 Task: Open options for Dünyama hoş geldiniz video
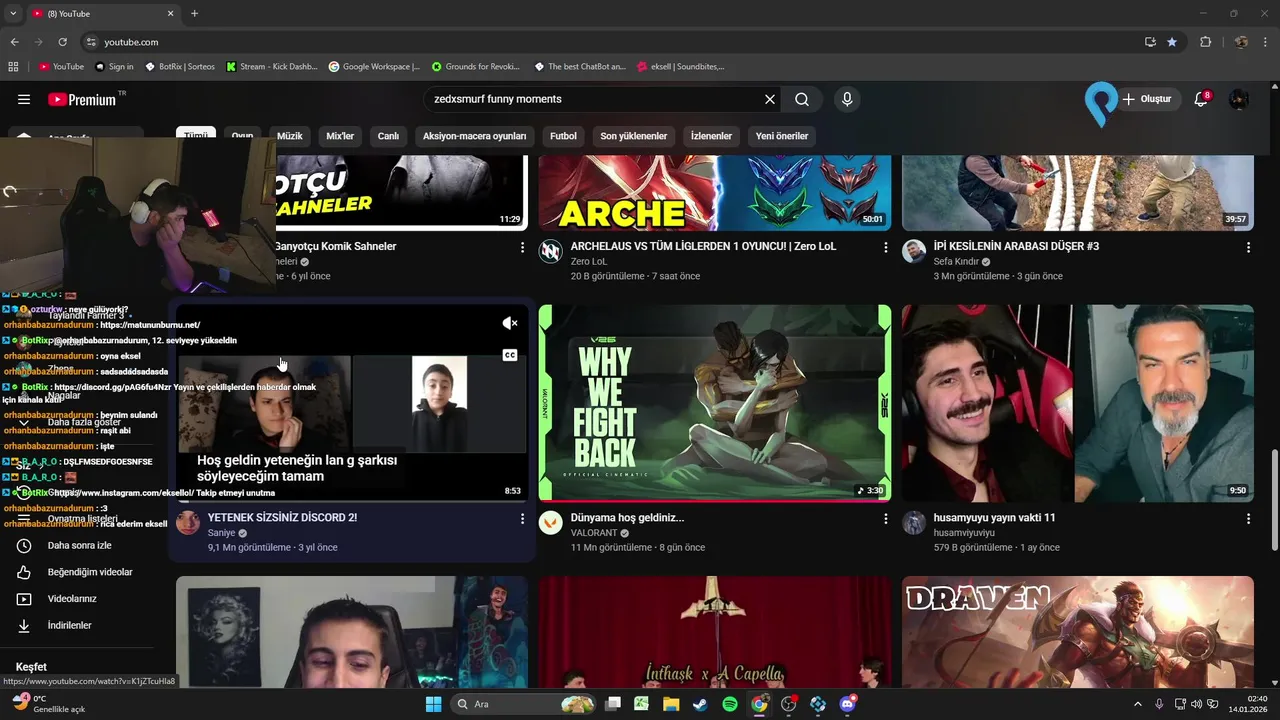click(885, 519)
